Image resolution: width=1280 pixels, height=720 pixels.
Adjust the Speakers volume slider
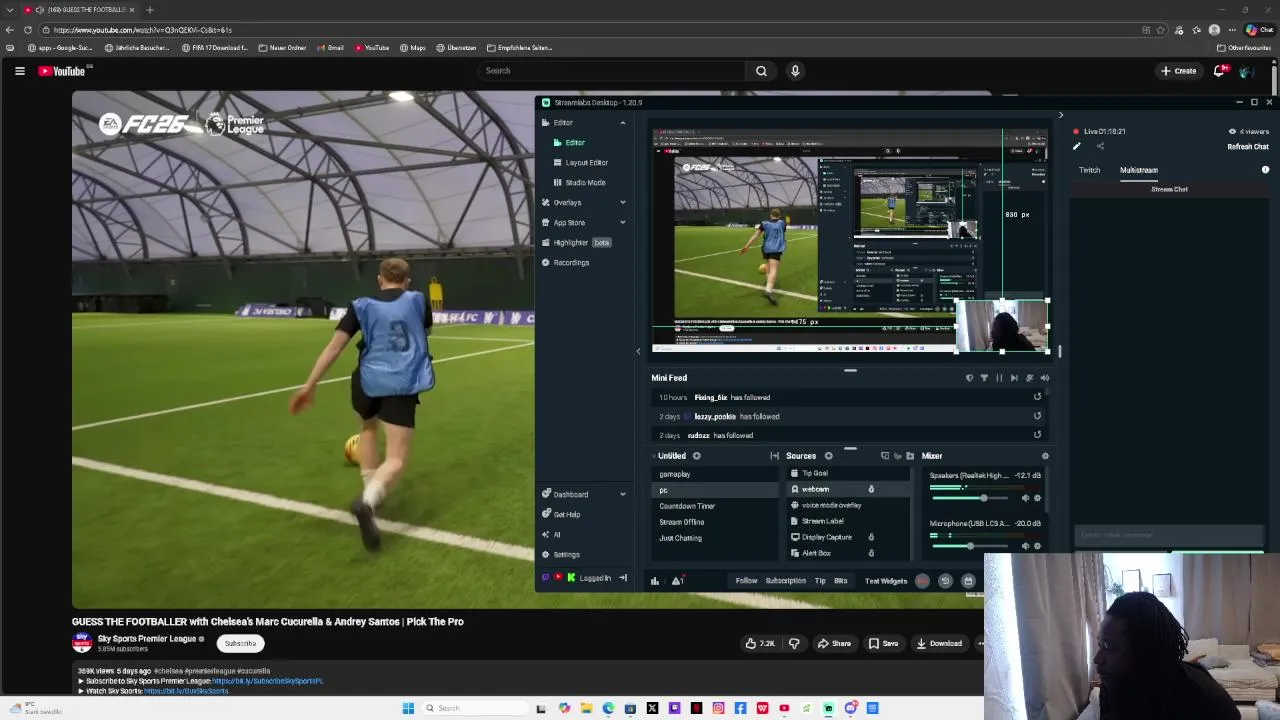point(972,498)
